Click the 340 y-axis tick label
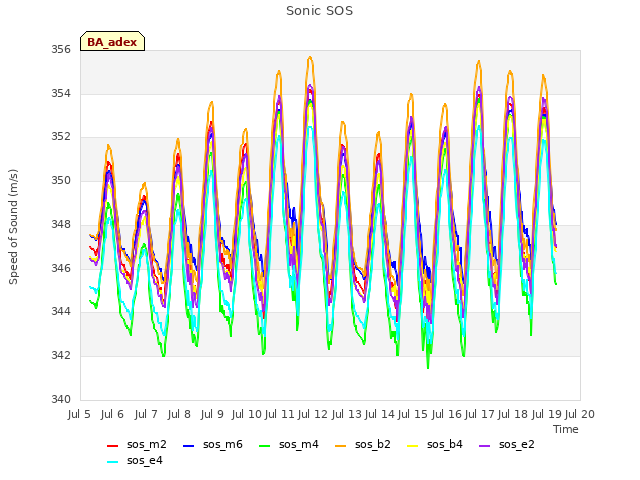640x480 pixels. [61, 399]
